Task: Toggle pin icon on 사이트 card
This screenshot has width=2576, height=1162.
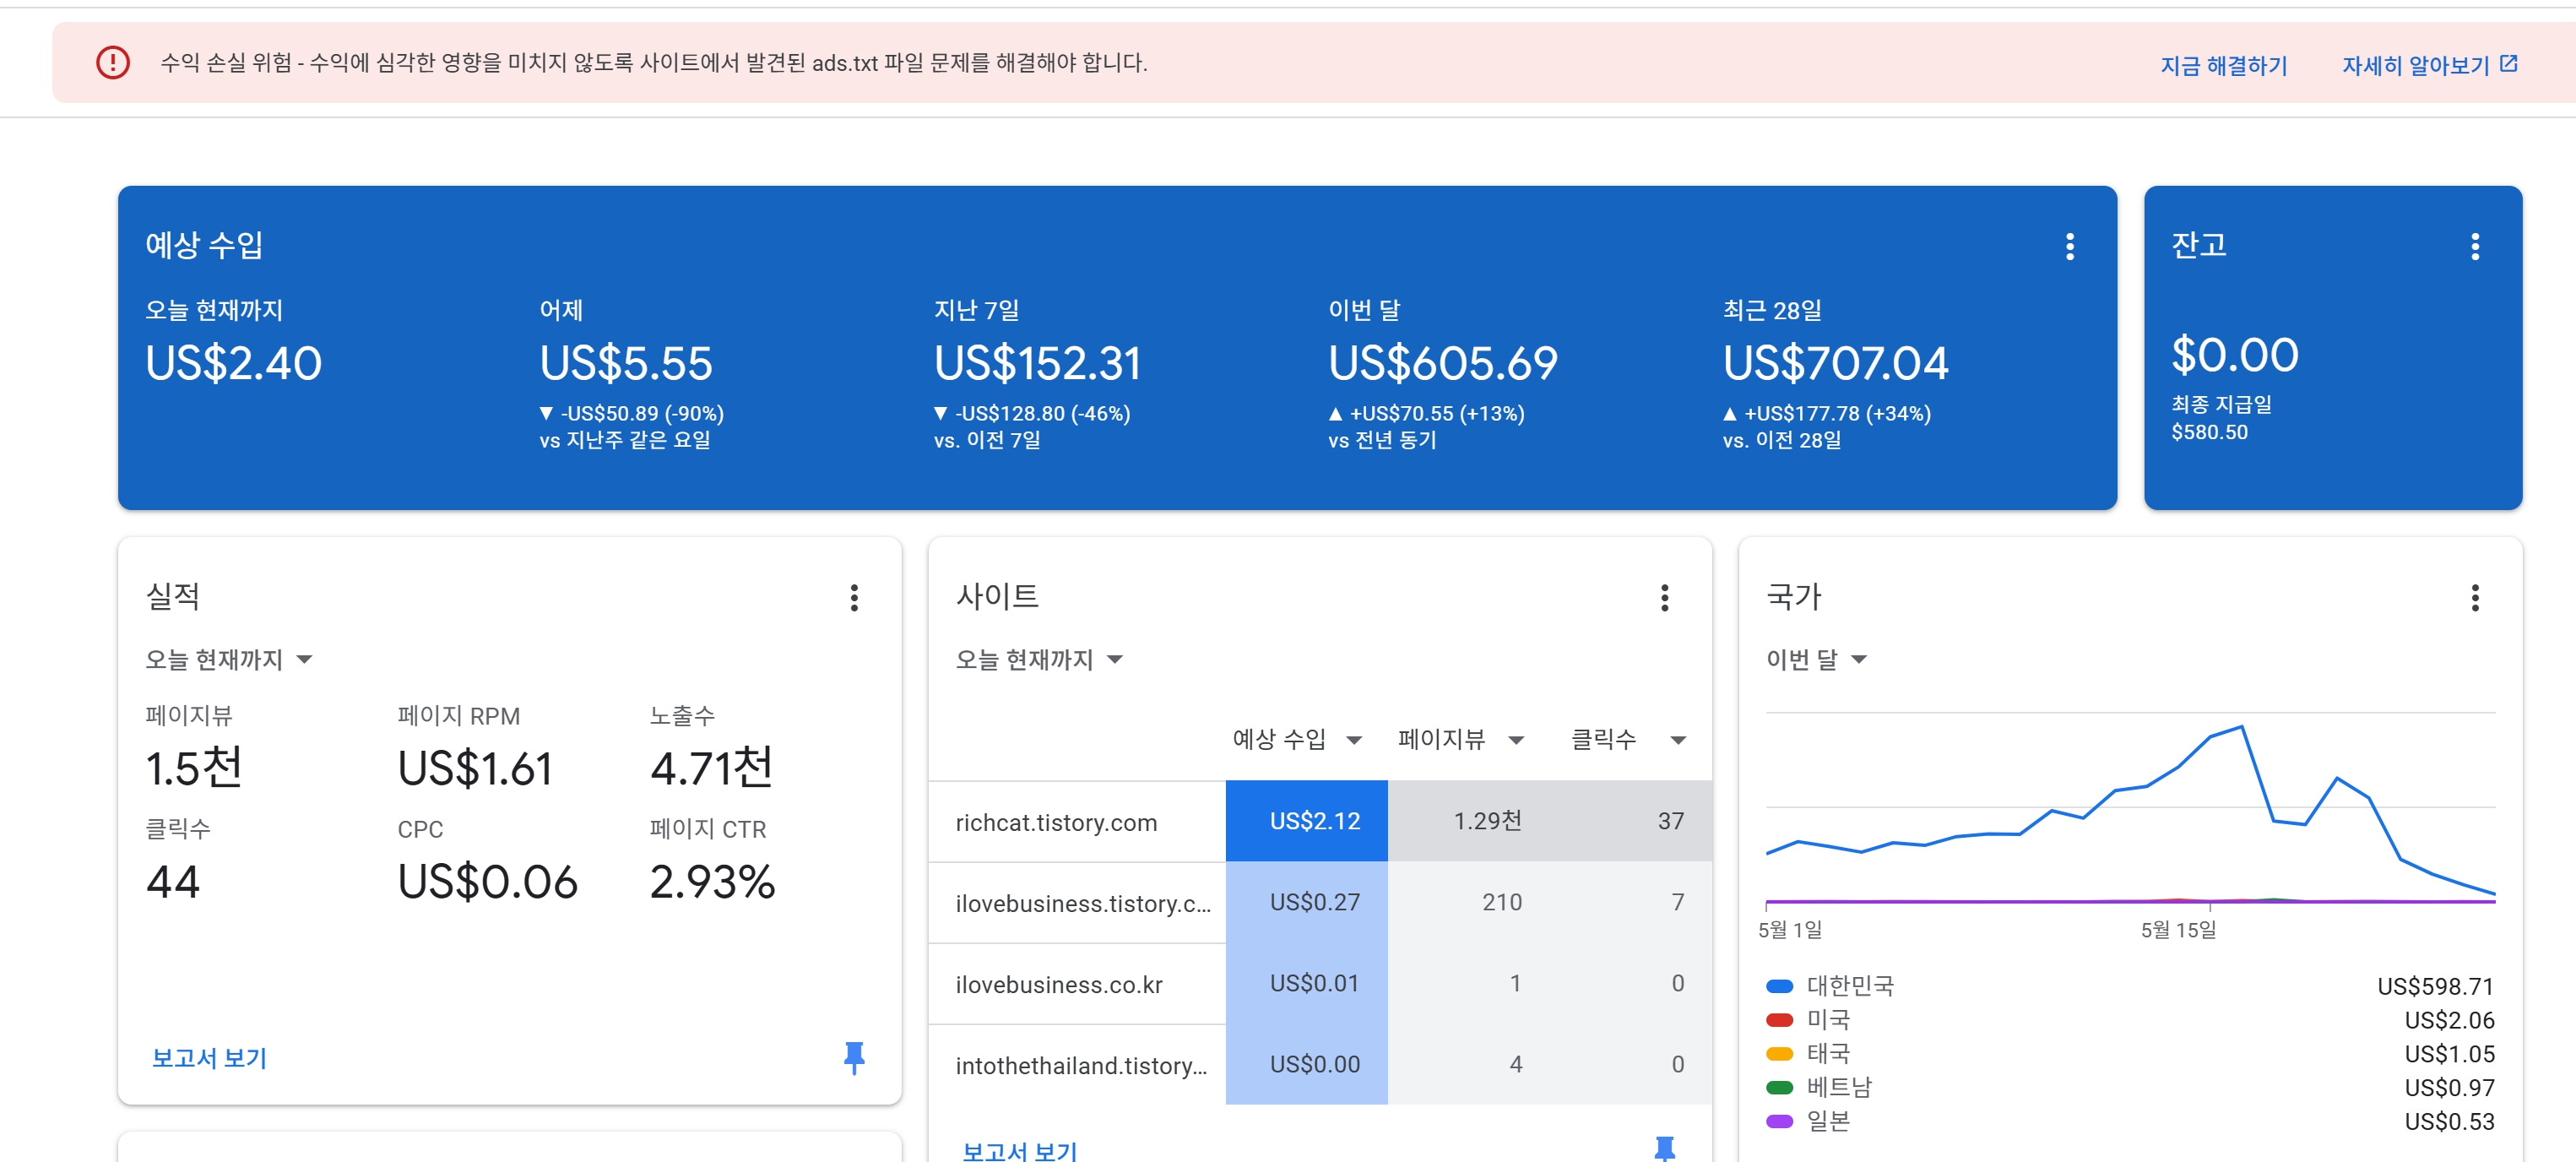Action: click(1664, 1148)
